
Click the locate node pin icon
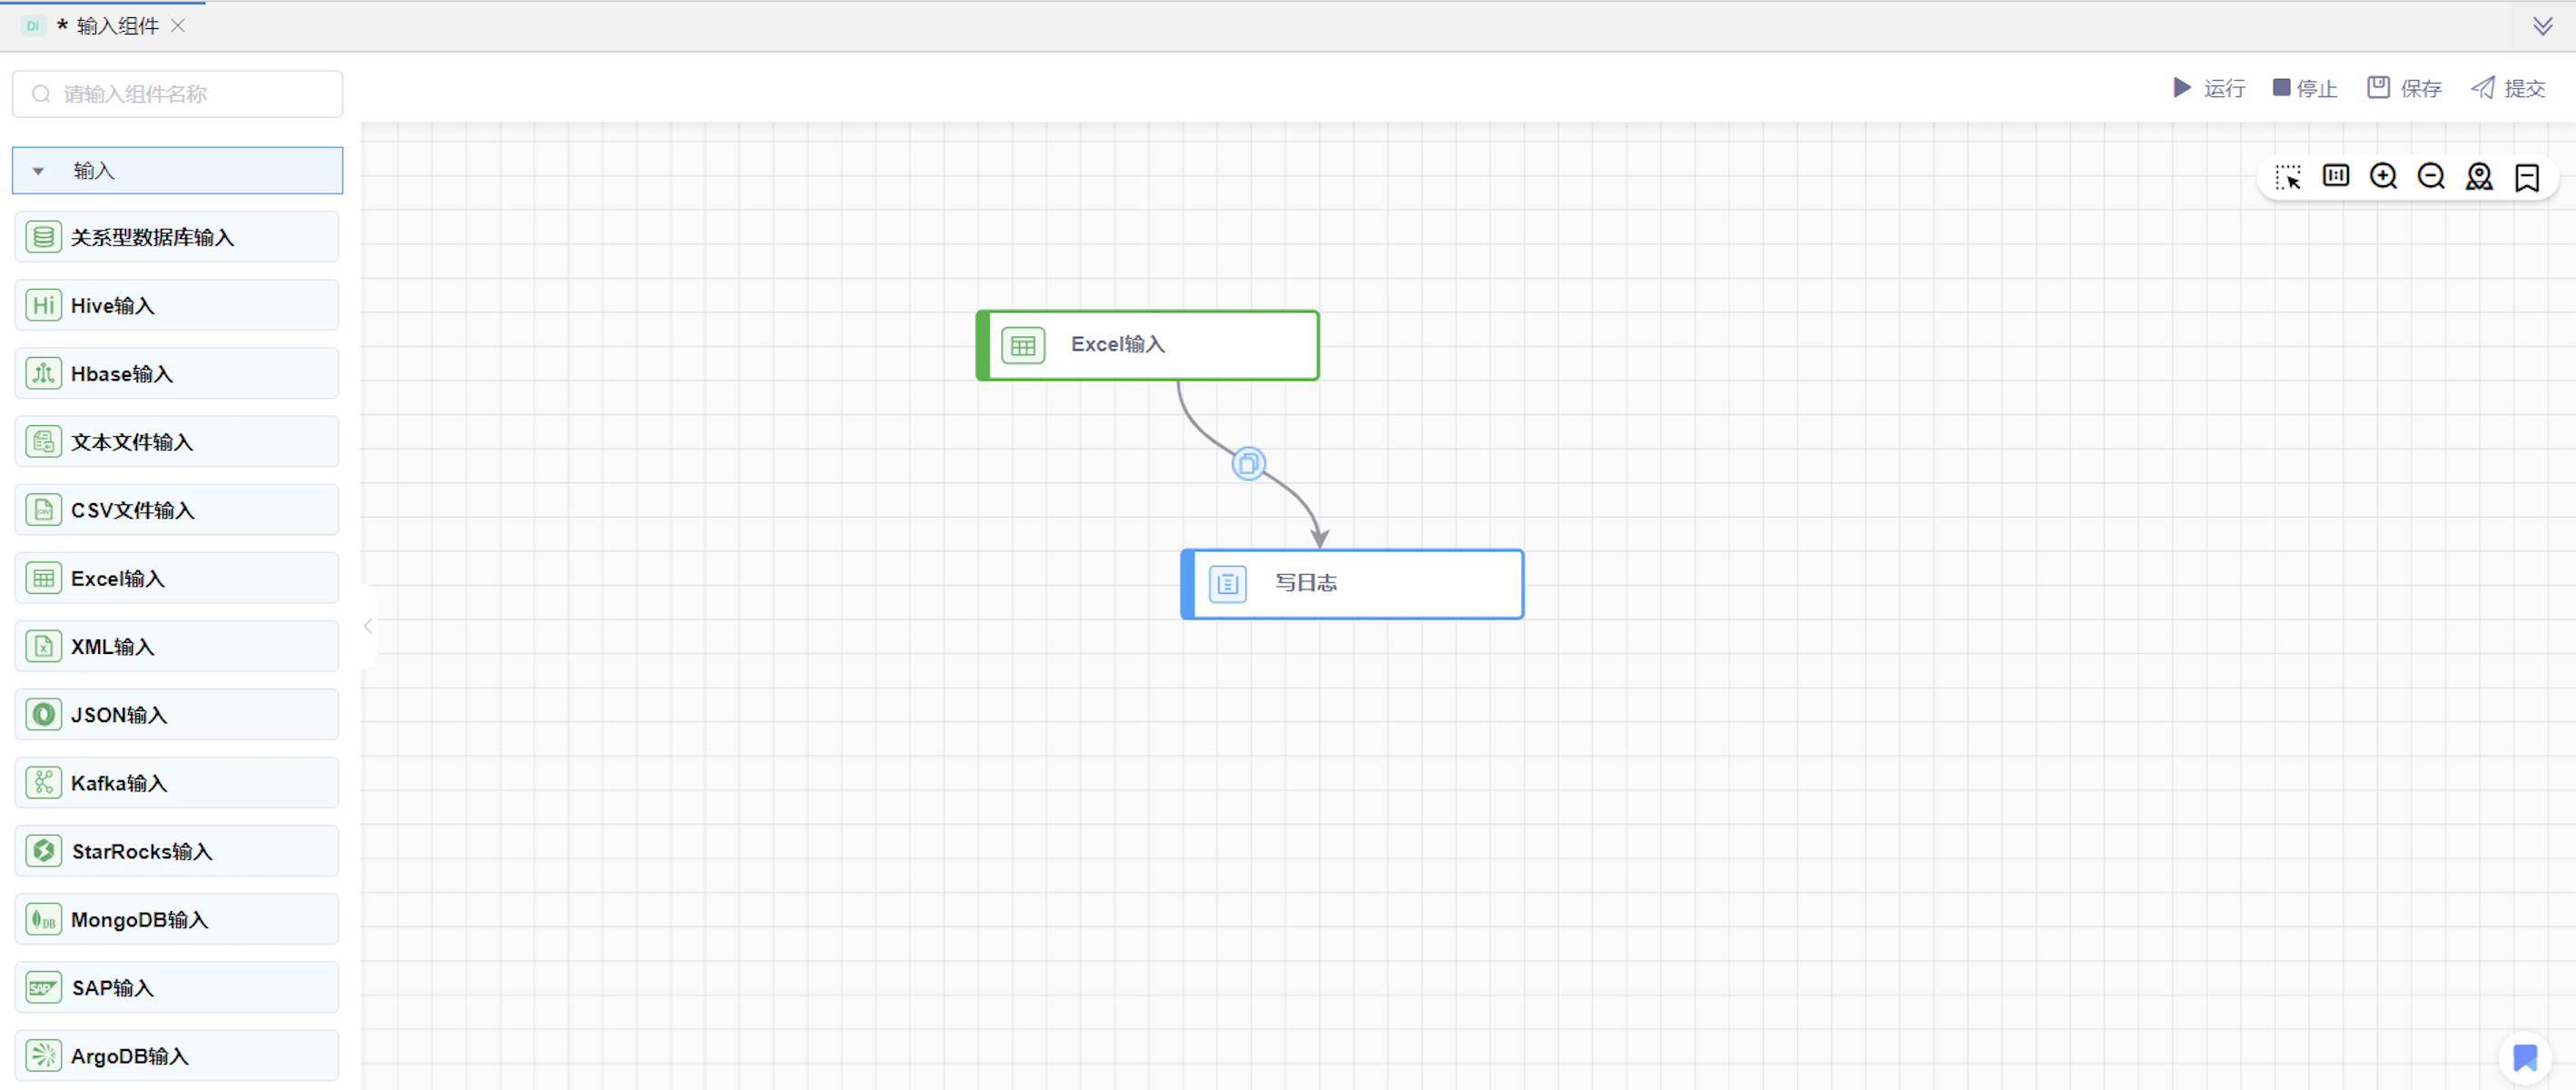tap(2479, 177)
